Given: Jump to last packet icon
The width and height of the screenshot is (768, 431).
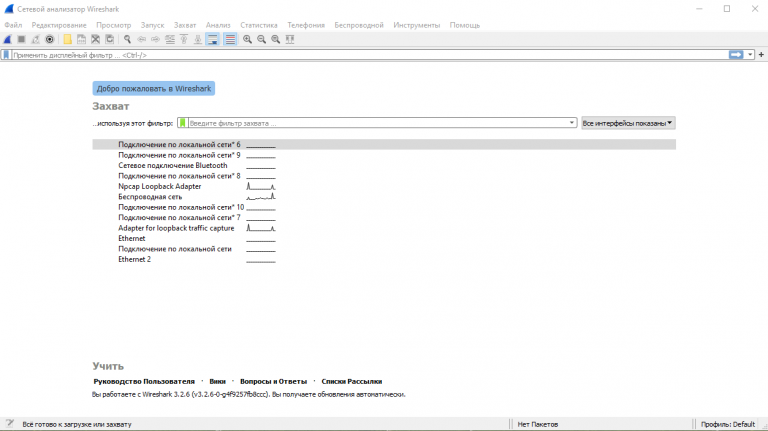Looking at the screenshot, I should pyautogui.click(x=198, y=39).
